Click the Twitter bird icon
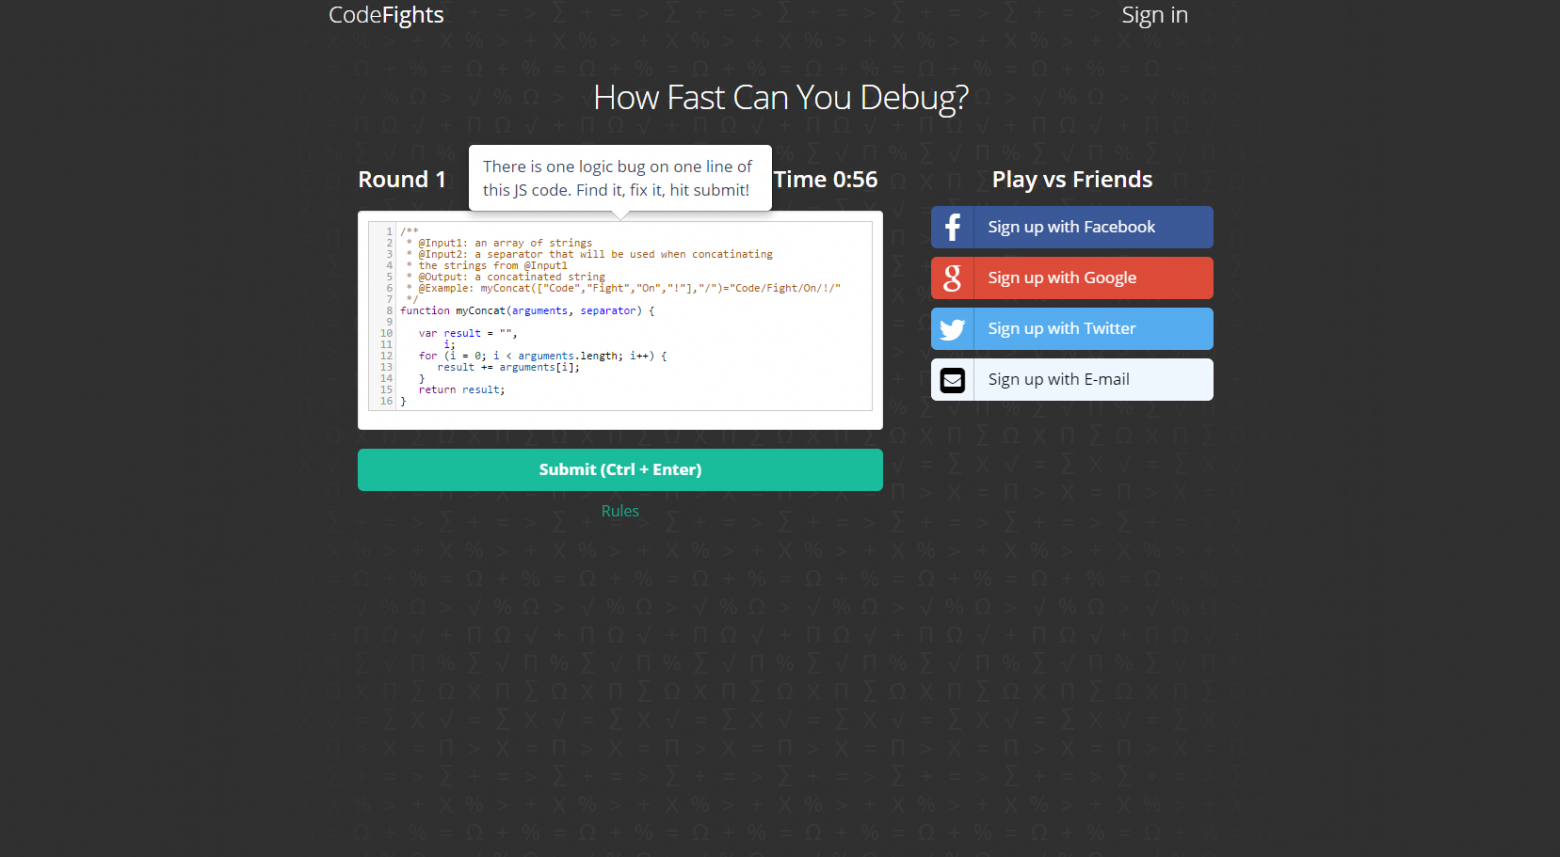This screenshot has height=857, width=1560. pyautogui.click(x=952, y=329)
